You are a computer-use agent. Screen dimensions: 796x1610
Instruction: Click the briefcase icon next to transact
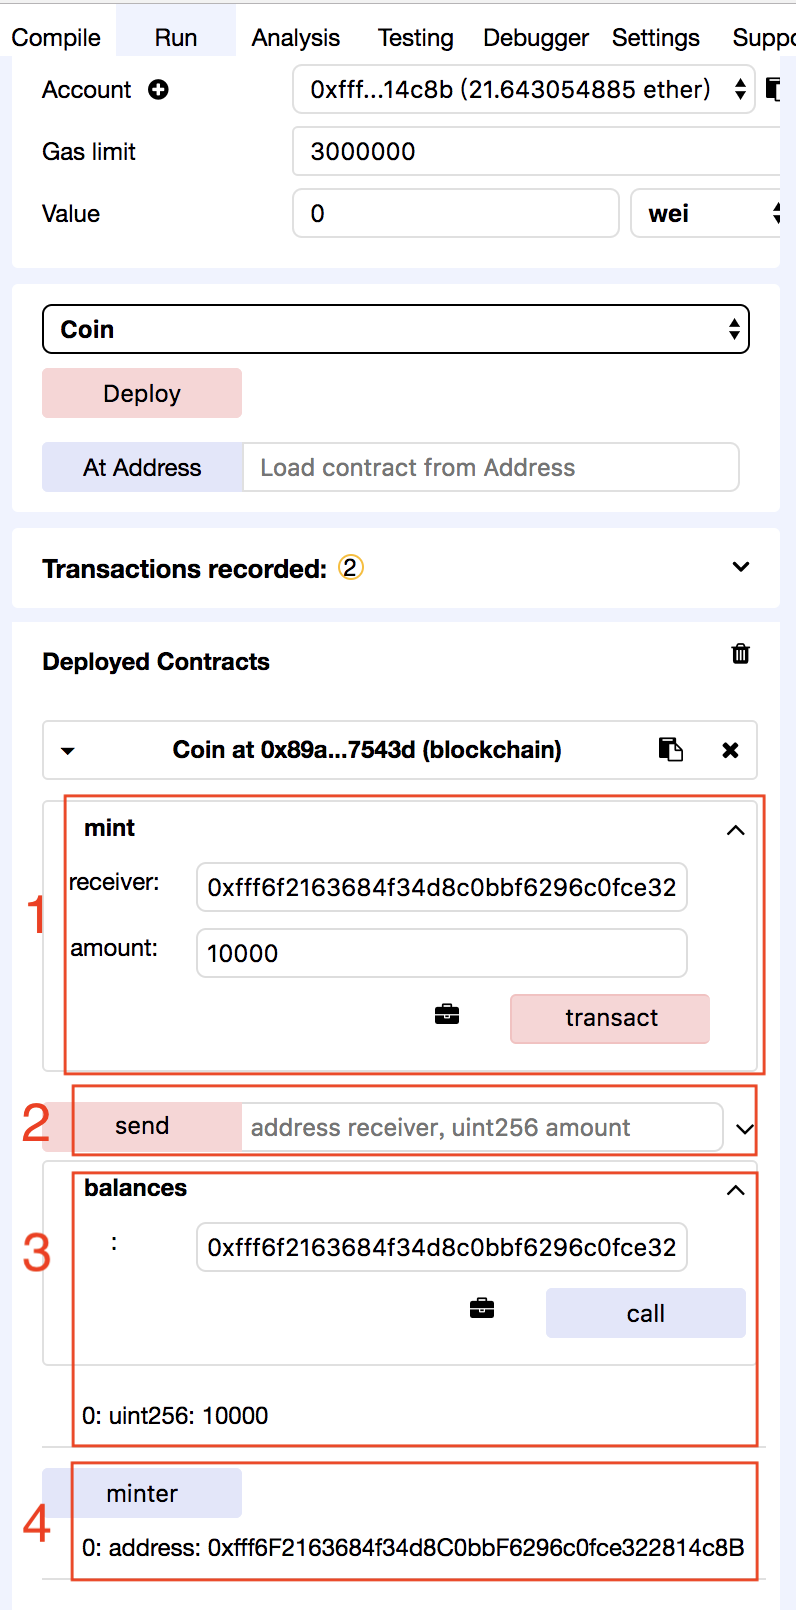click(x=447, y=1015)
